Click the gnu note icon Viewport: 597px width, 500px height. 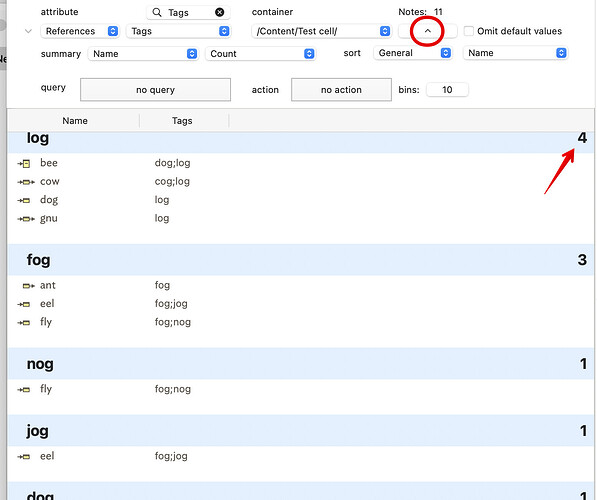coord(26,219)
